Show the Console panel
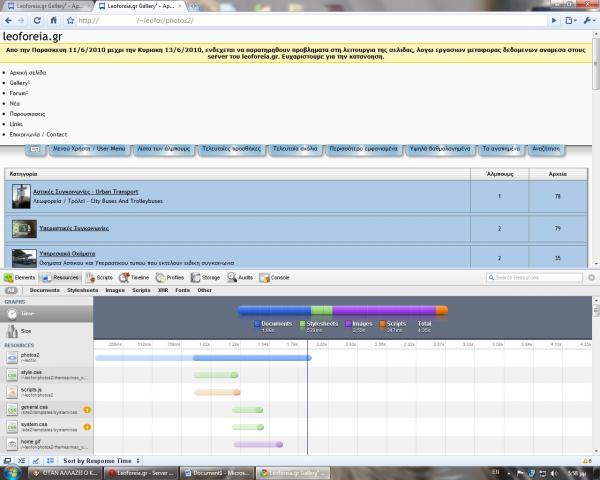 [x=276, y=277]
